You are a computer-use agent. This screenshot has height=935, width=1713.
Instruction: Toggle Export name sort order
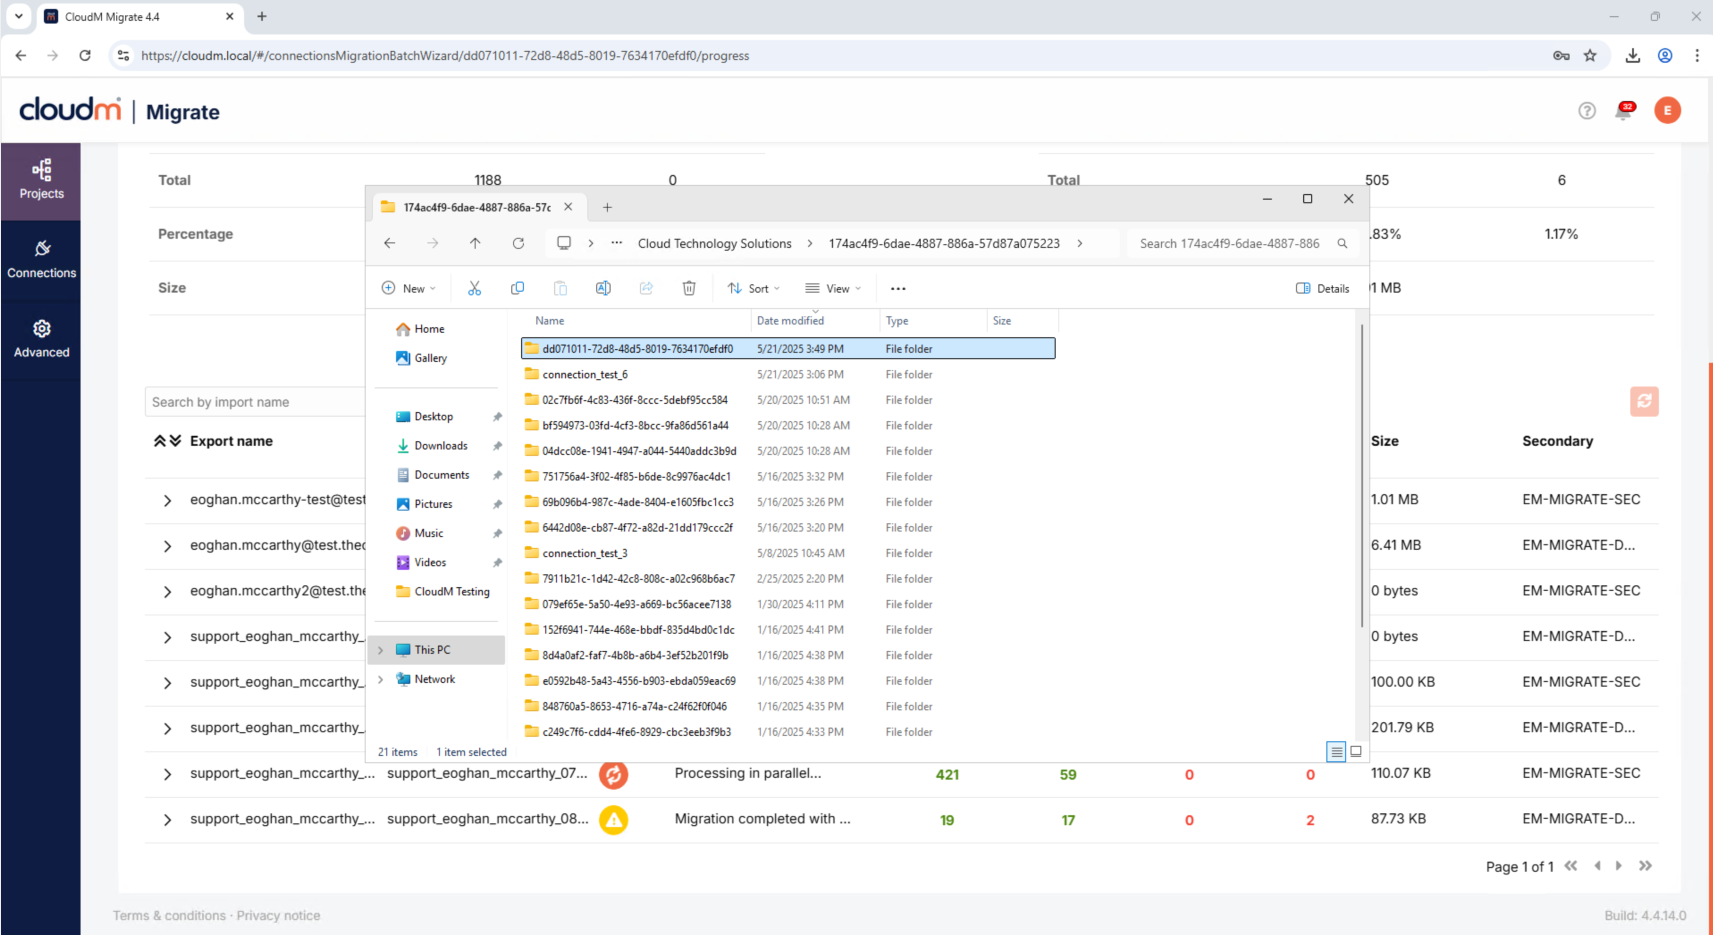tap(167, 441)
